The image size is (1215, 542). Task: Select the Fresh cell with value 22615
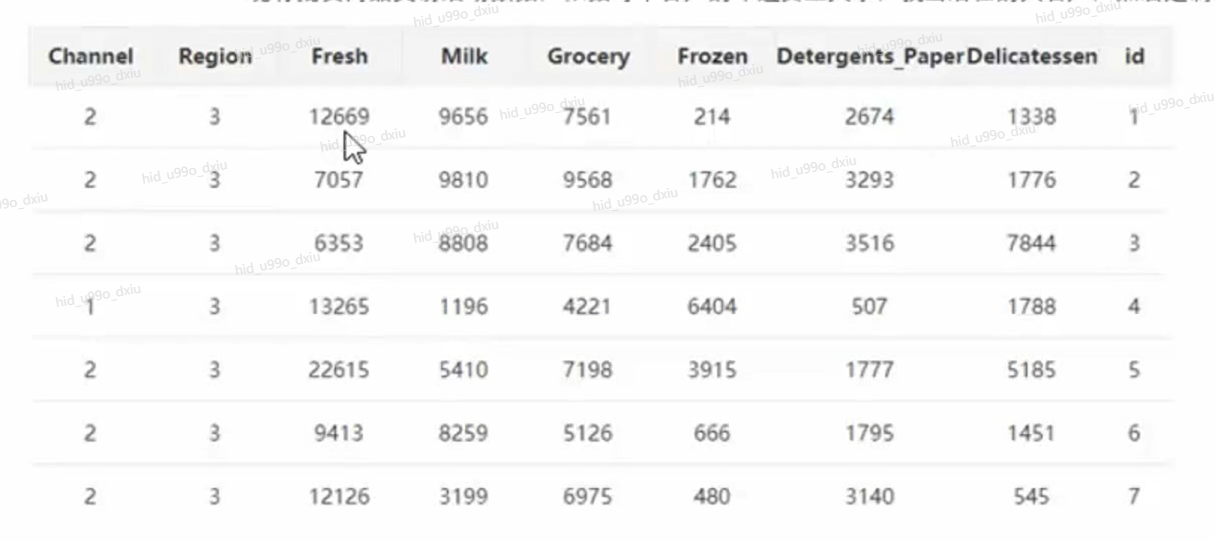click(339, 370)
